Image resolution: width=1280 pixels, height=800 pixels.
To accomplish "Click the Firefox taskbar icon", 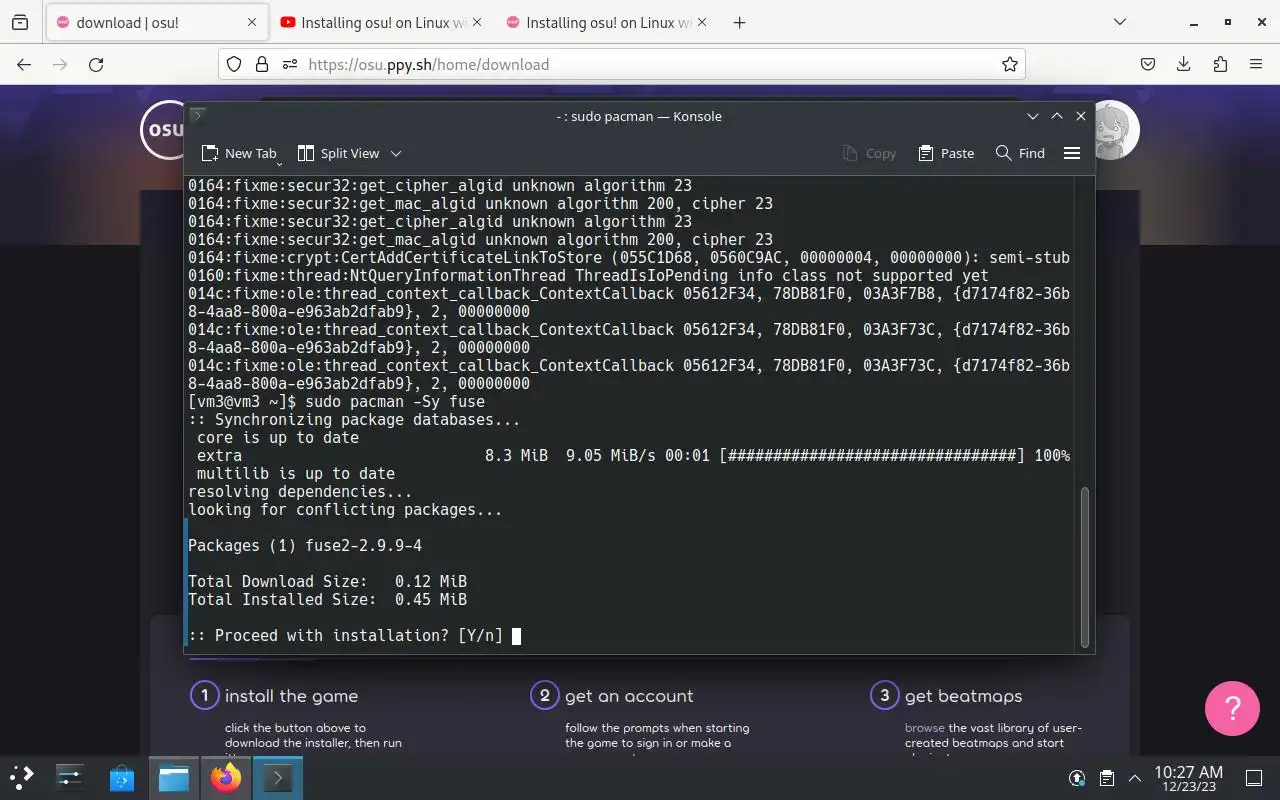I will 226,777.
